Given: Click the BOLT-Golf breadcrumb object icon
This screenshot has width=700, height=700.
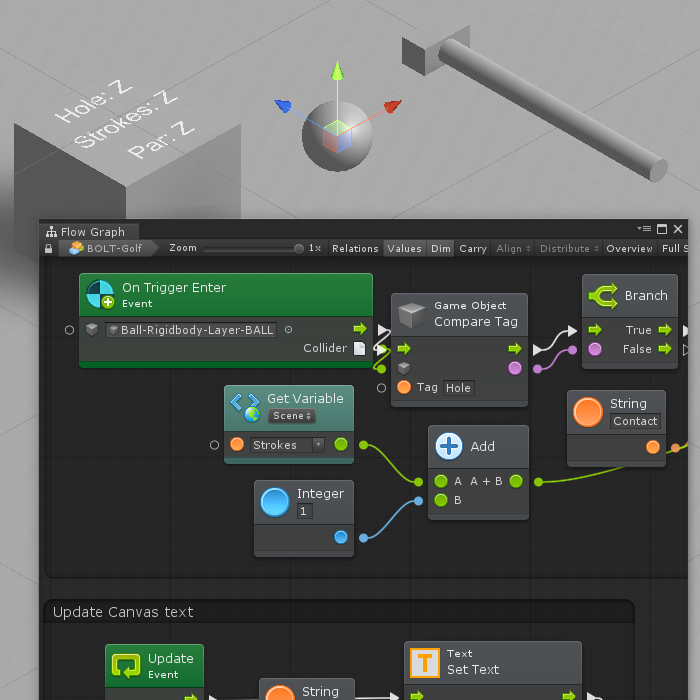Looking at the screenshot, I should pyautogui.click(x=76, y=248).
